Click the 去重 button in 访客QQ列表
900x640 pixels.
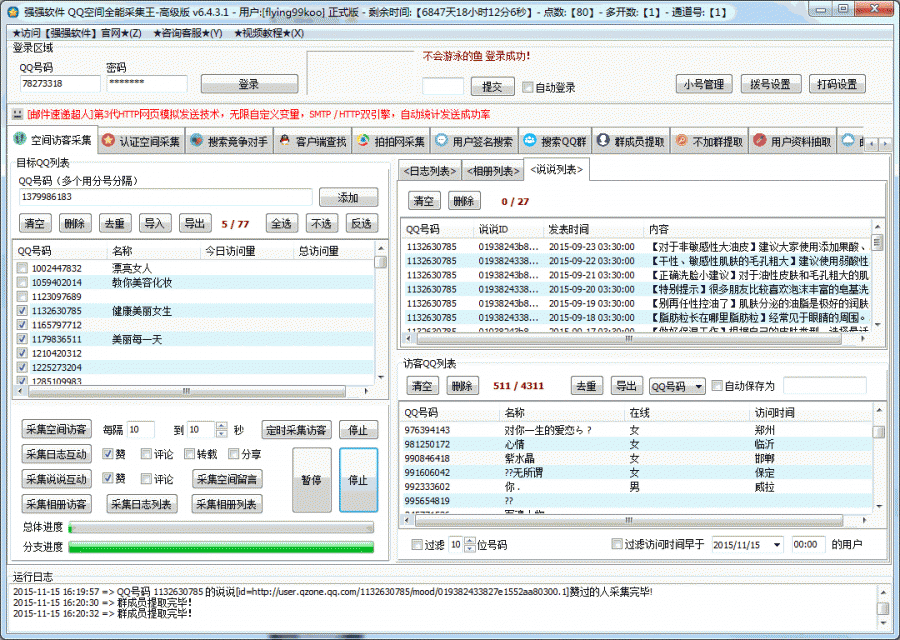[586, 386]
